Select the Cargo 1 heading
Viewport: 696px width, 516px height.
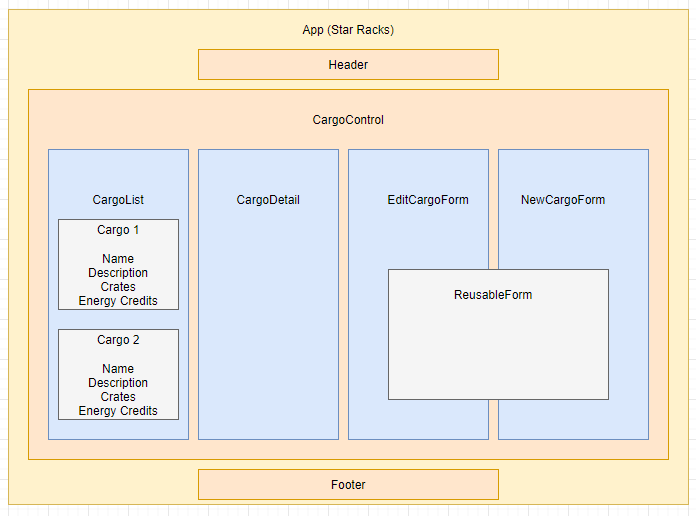coord(118,230)
